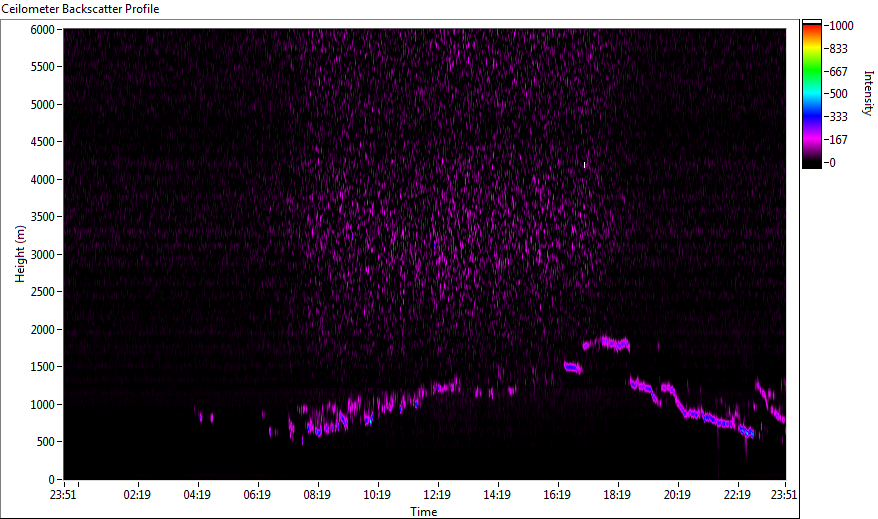878x519 pixels.
Task: Click the 1500 height axis marker
Action: pyautogui.click(x=43, y=367)
